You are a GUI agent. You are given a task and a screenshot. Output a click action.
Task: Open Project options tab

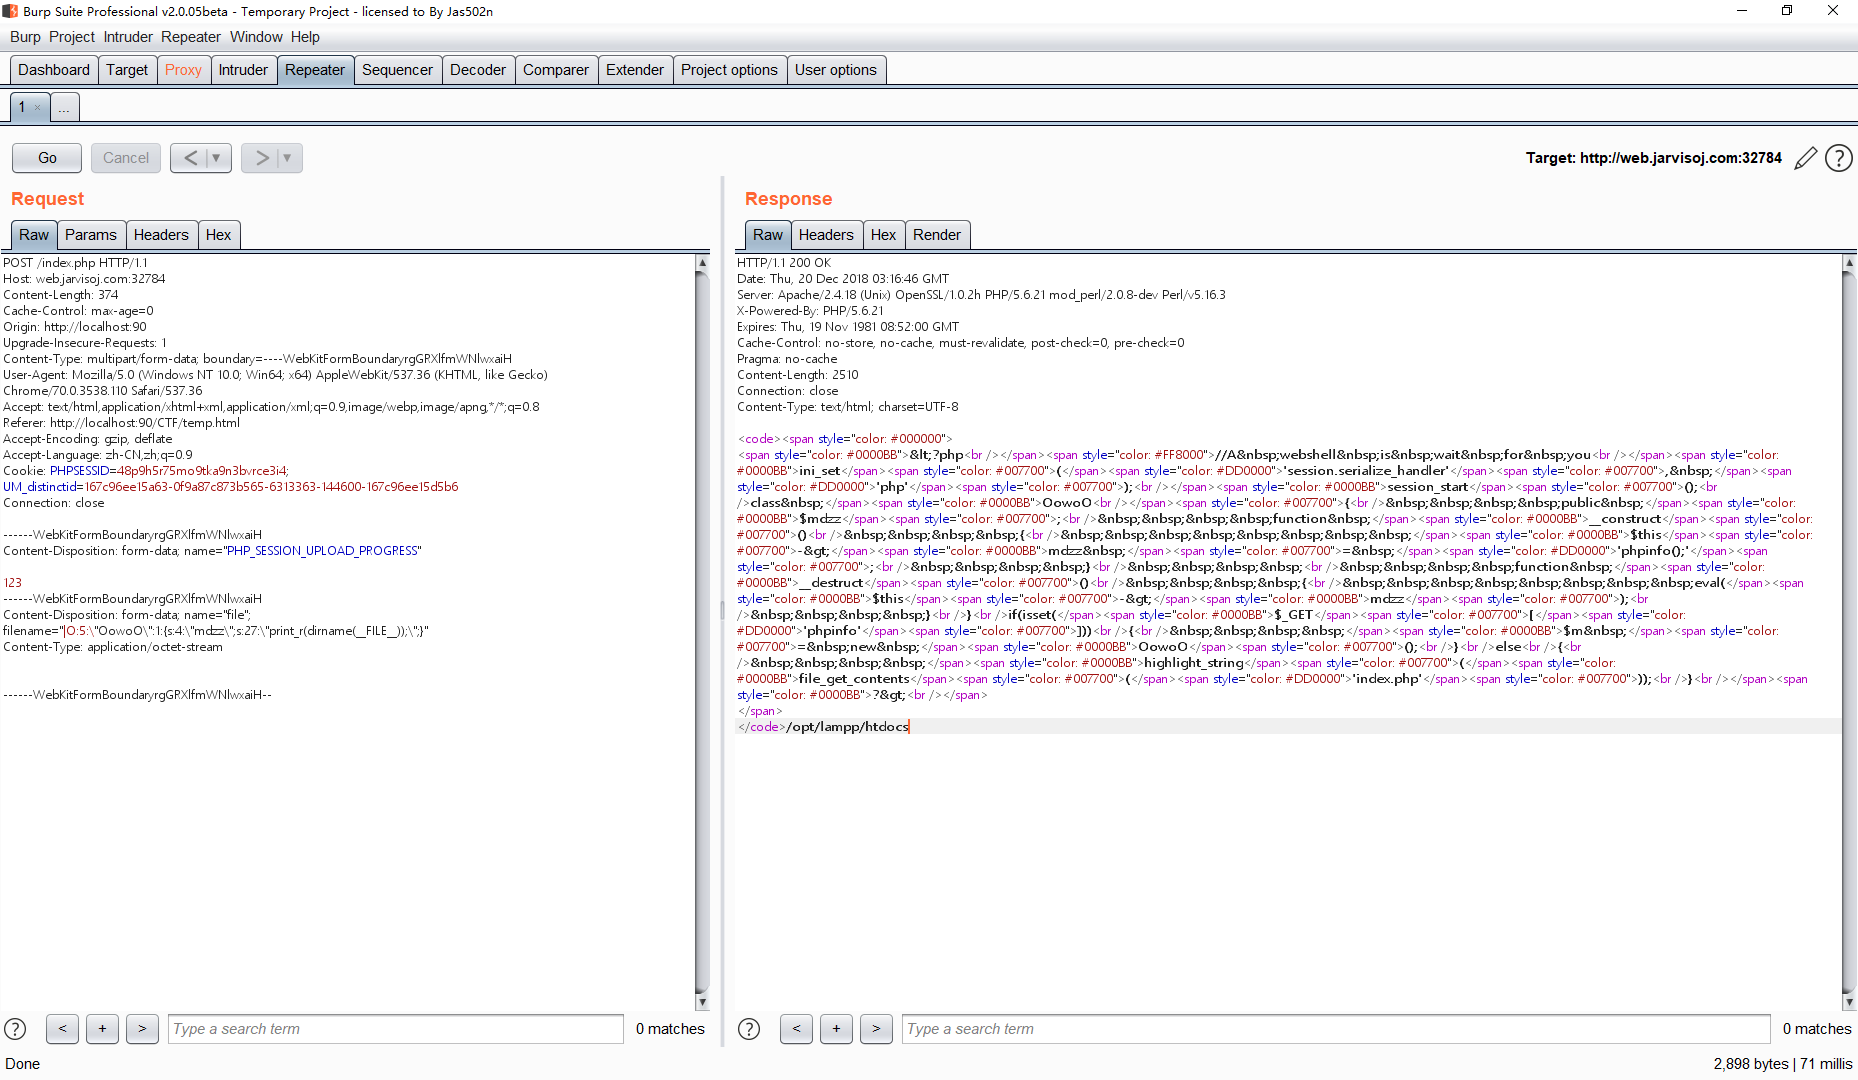729,70
